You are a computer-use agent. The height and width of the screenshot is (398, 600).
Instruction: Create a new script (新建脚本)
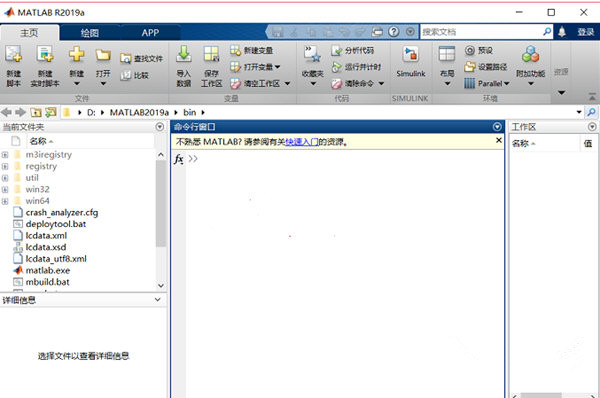[13, 65]
